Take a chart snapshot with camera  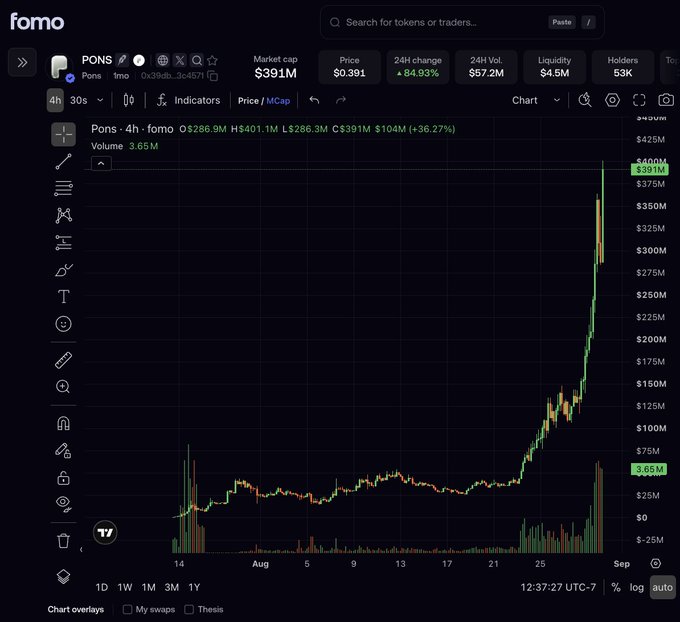pos(666,100)
